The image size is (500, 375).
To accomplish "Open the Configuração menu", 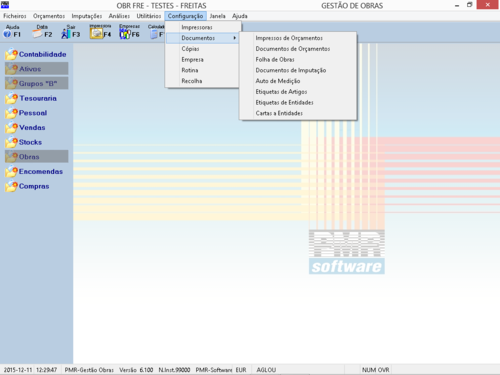I will pyautogui.click(x=185, y=16).
